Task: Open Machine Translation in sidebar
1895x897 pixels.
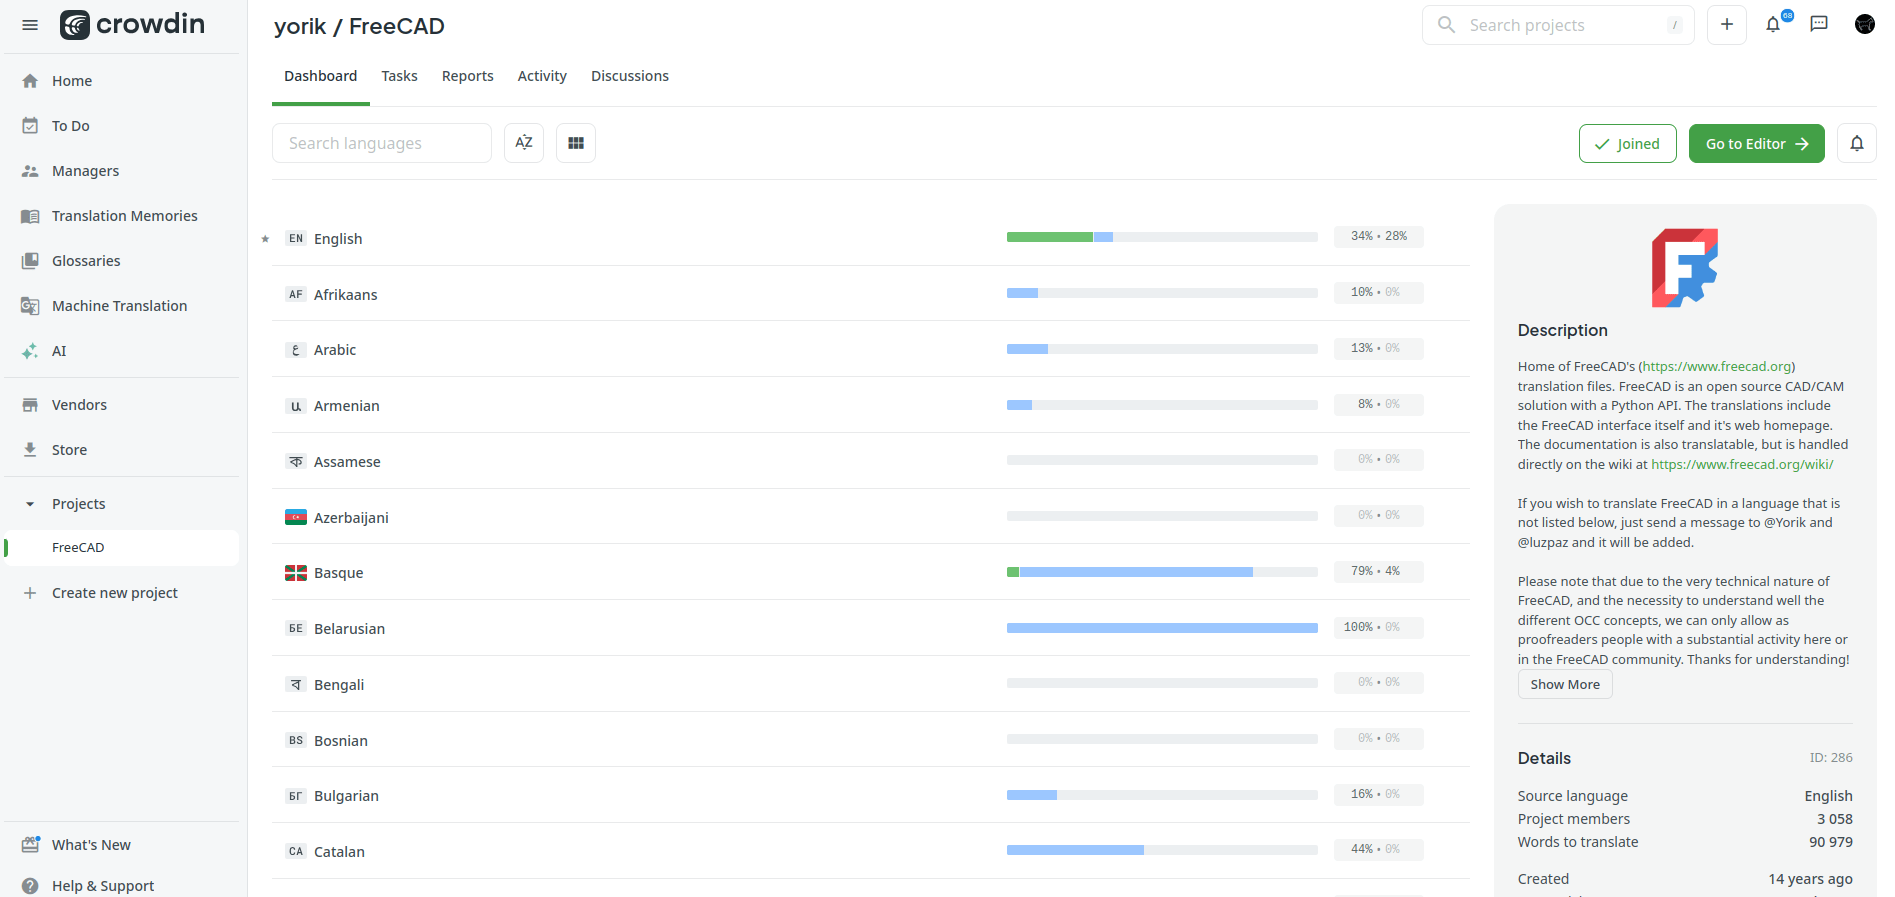Action: point(119,306)
